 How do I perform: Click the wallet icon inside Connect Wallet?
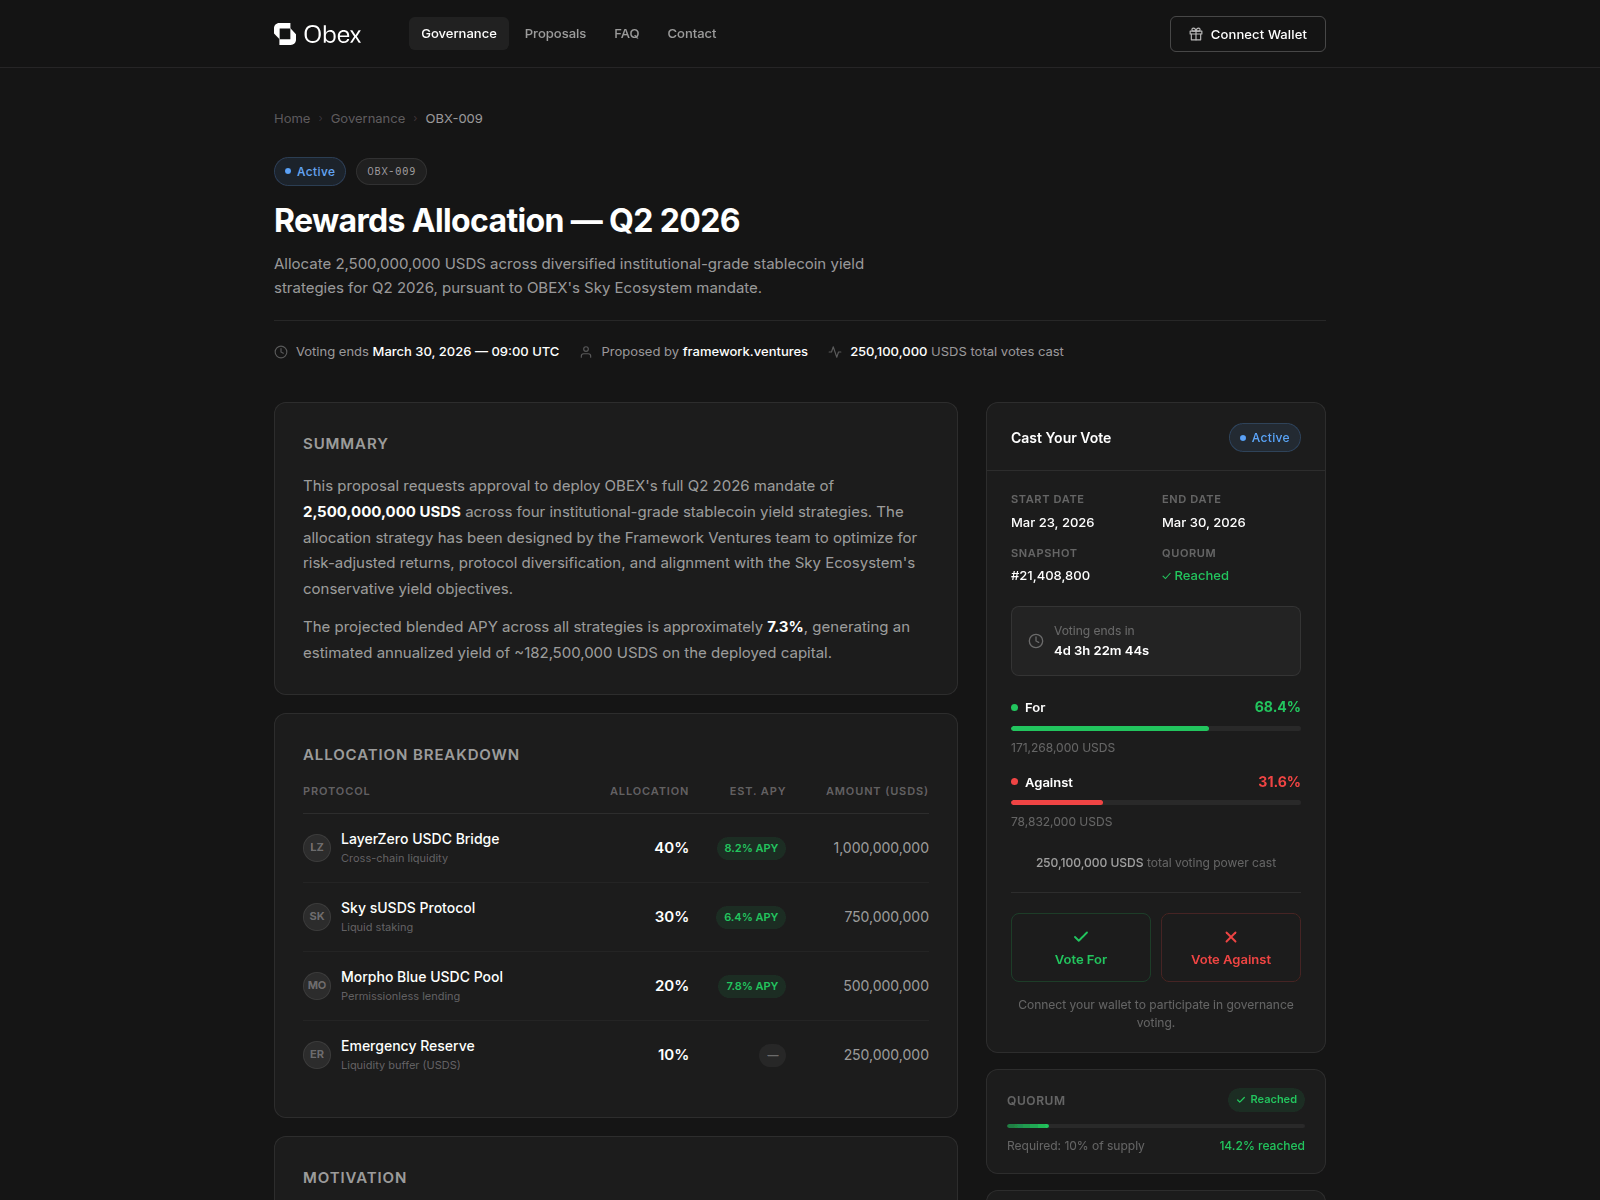coord(1195,33)
